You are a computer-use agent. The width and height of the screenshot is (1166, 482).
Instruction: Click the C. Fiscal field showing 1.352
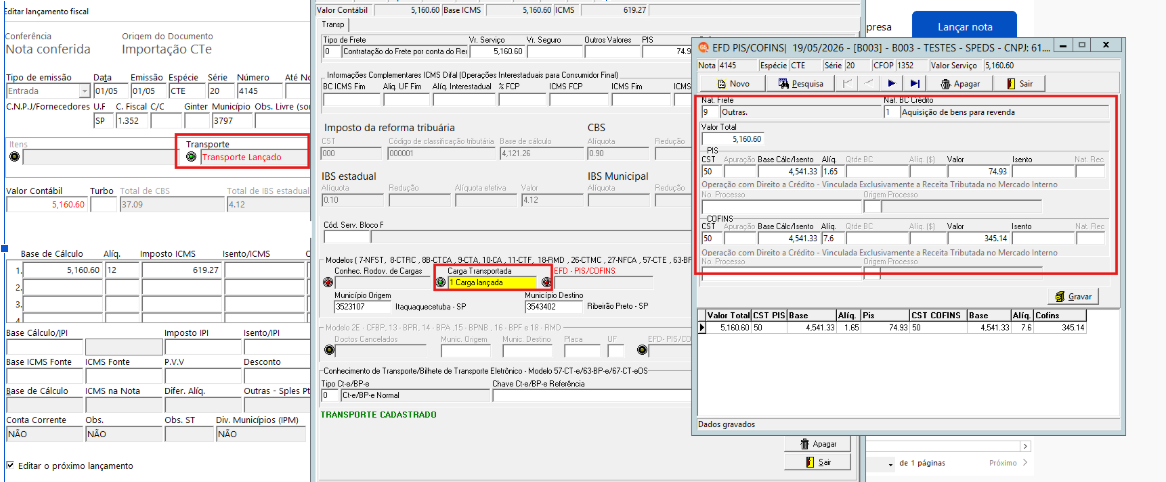pos(131,120)
